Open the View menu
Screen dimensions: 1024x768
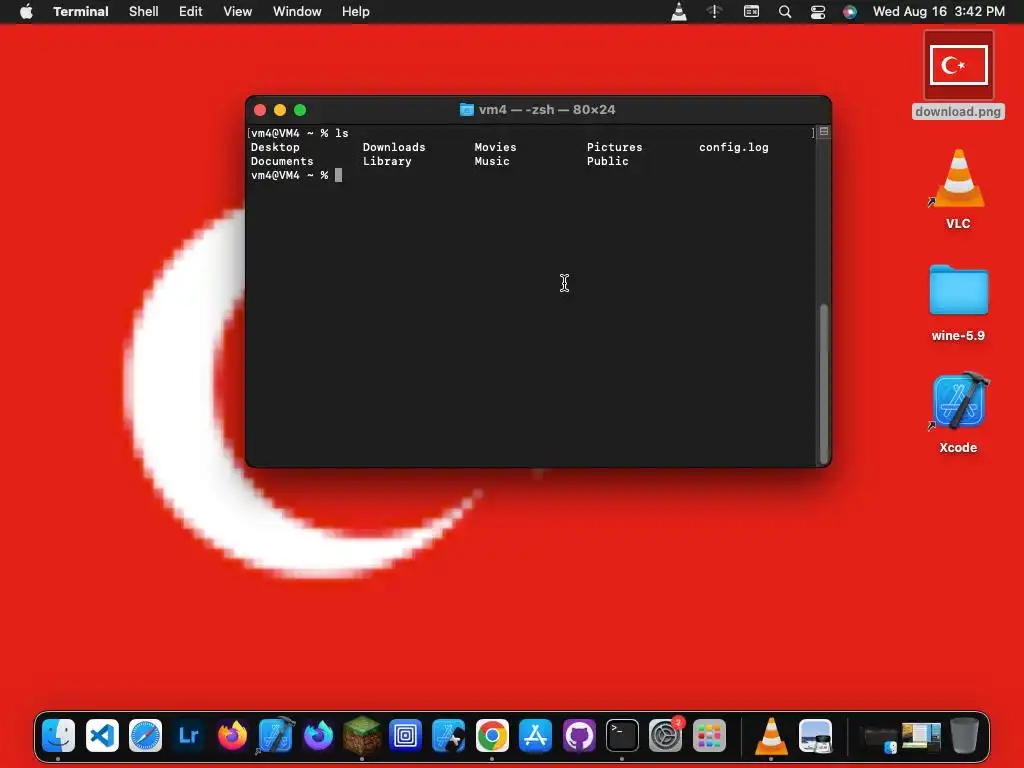(x=238, y=12)
